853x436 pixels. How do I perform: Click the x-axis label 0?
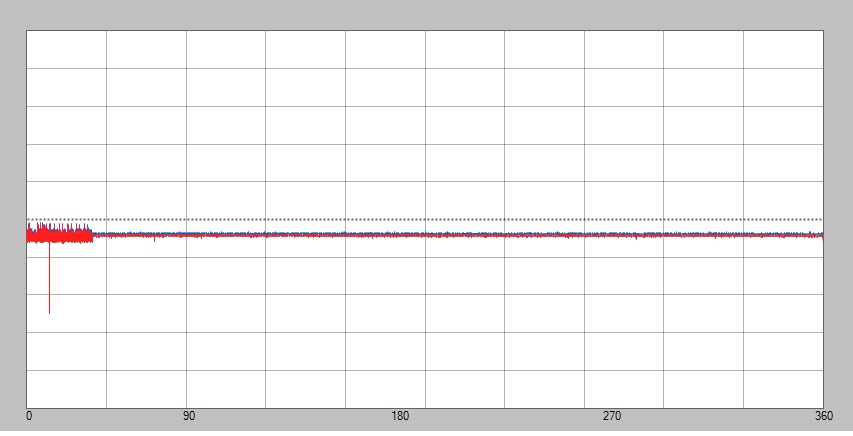click(x=29, y=416)
